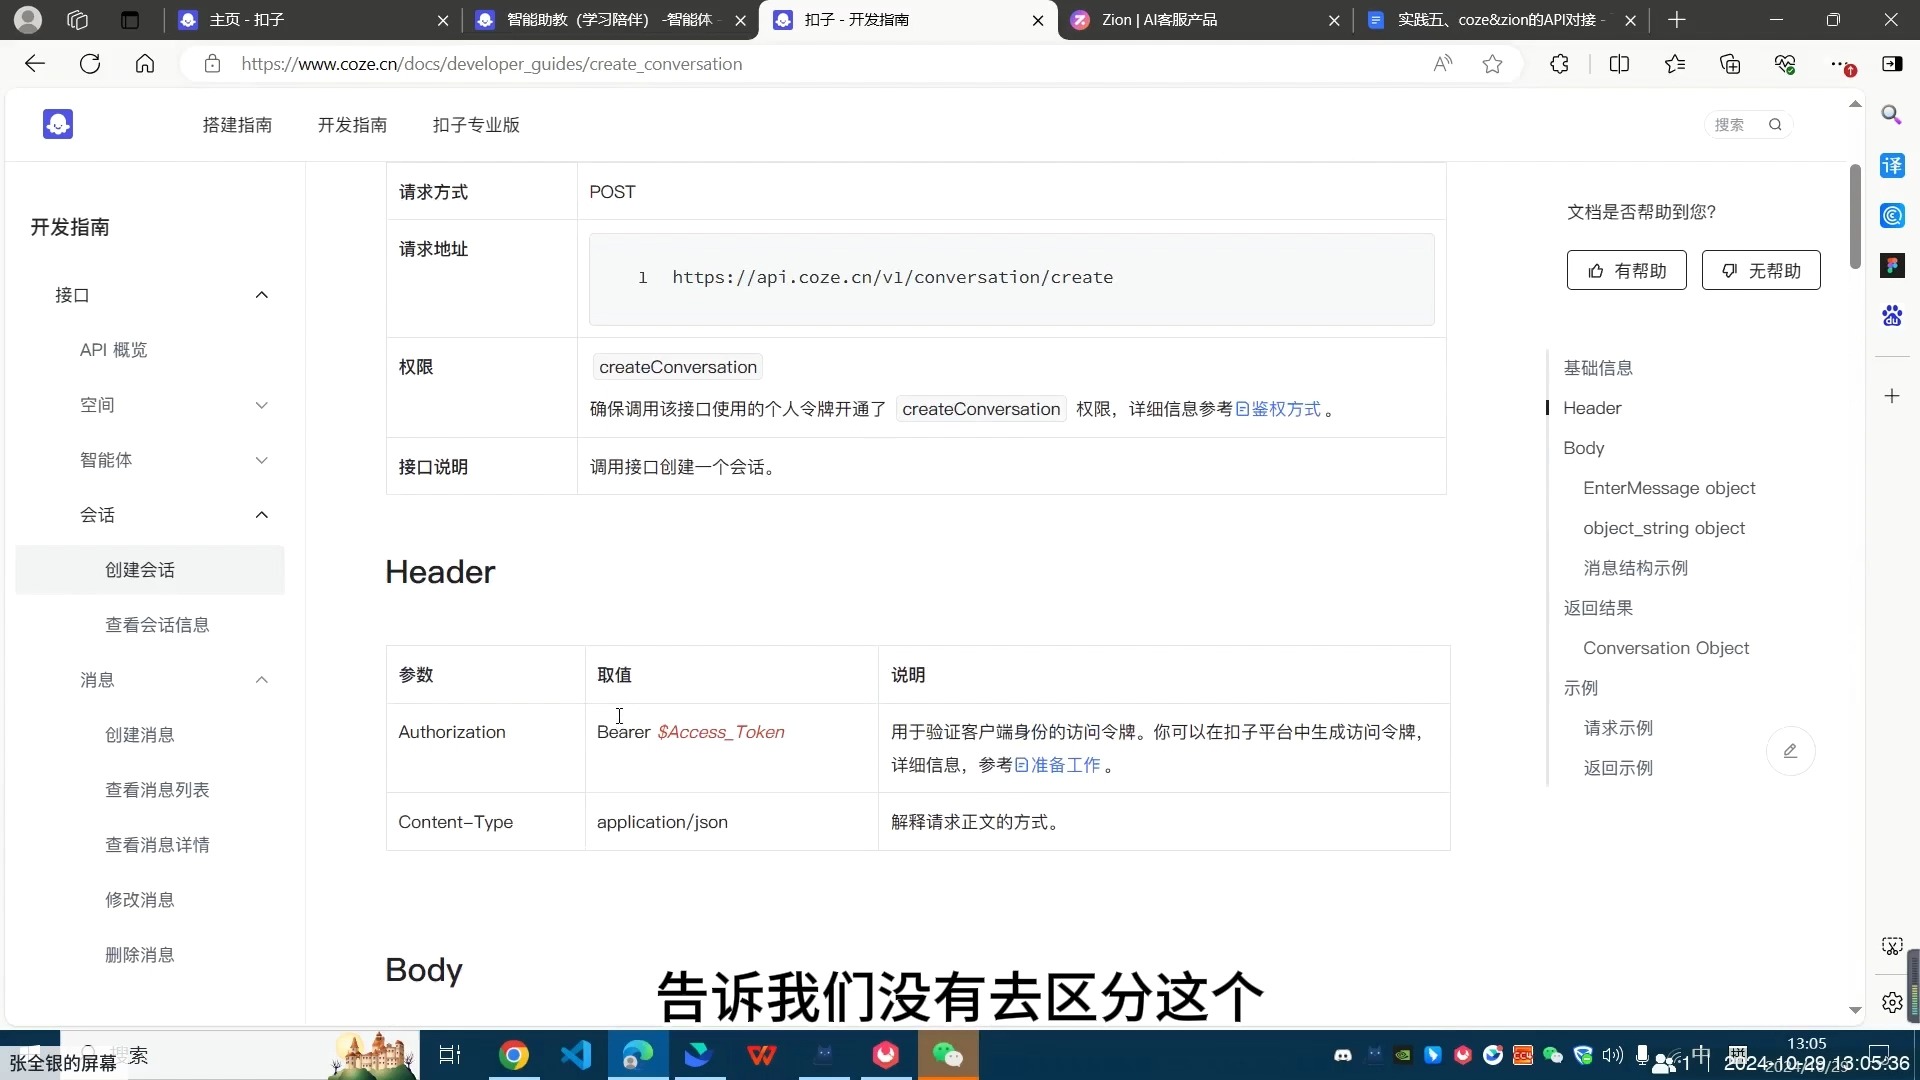
Task: Click the 有帮助 feedback button
Action: tap(1626, 270)
